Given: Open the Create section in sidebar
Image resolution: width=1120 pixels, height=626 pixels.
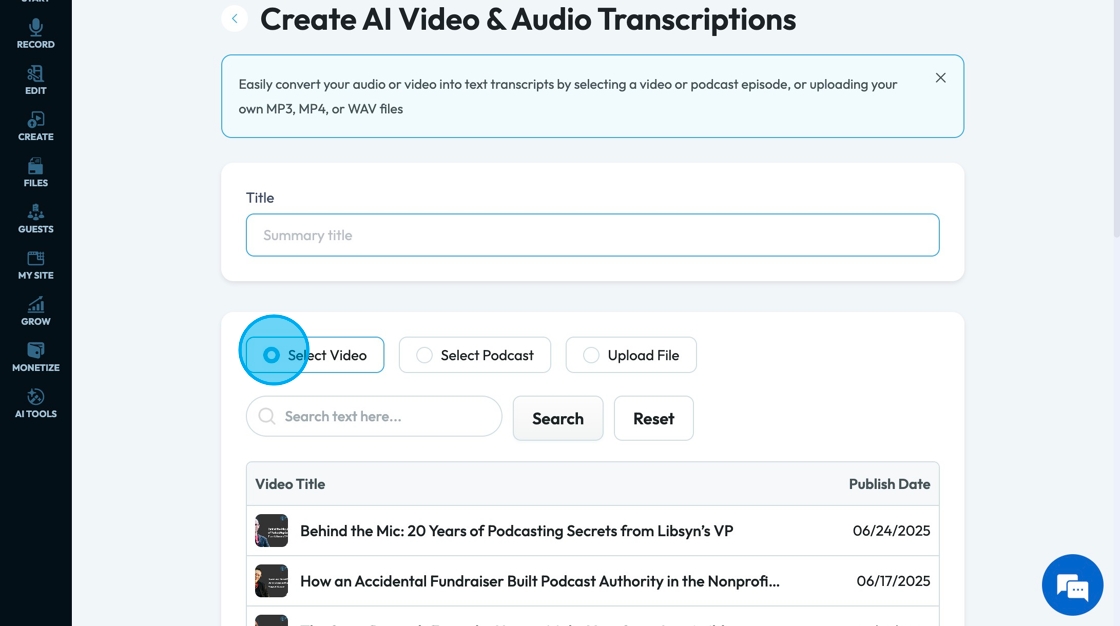Looking at the screenshot, I should 35,126.
